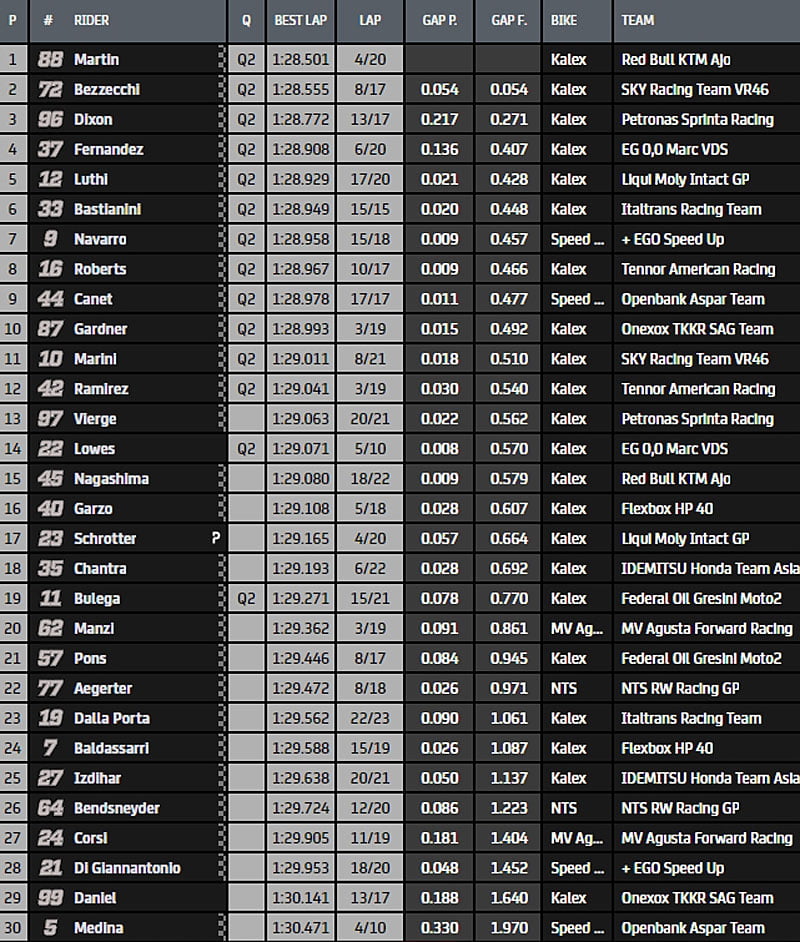Click the checkered flag marker beside Vierge
The image size is (800, 942).
click(x=221, y=419)
